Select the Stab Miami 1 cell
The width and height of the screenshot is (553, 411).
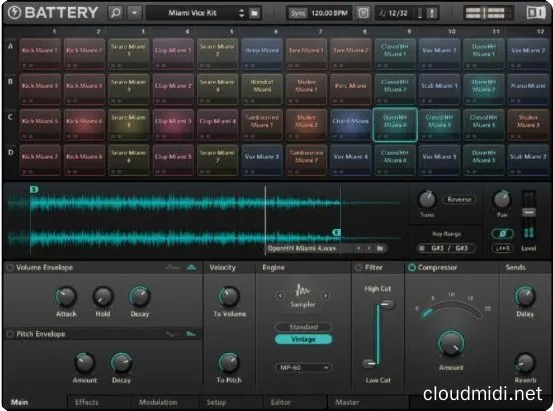[439, 89]
